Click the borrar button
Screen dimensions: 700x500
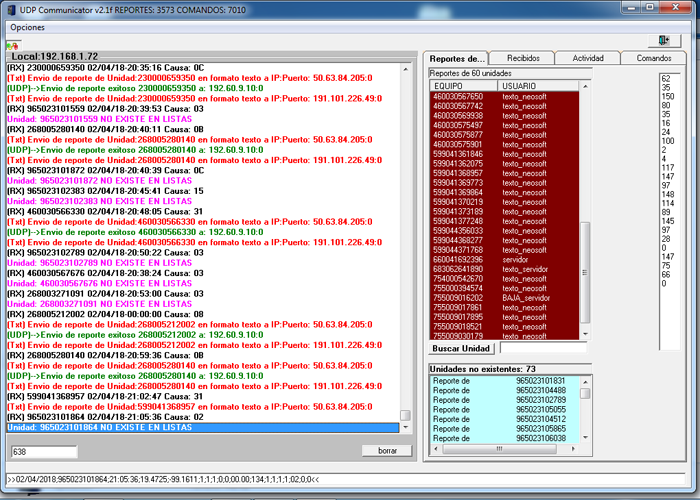386,451
